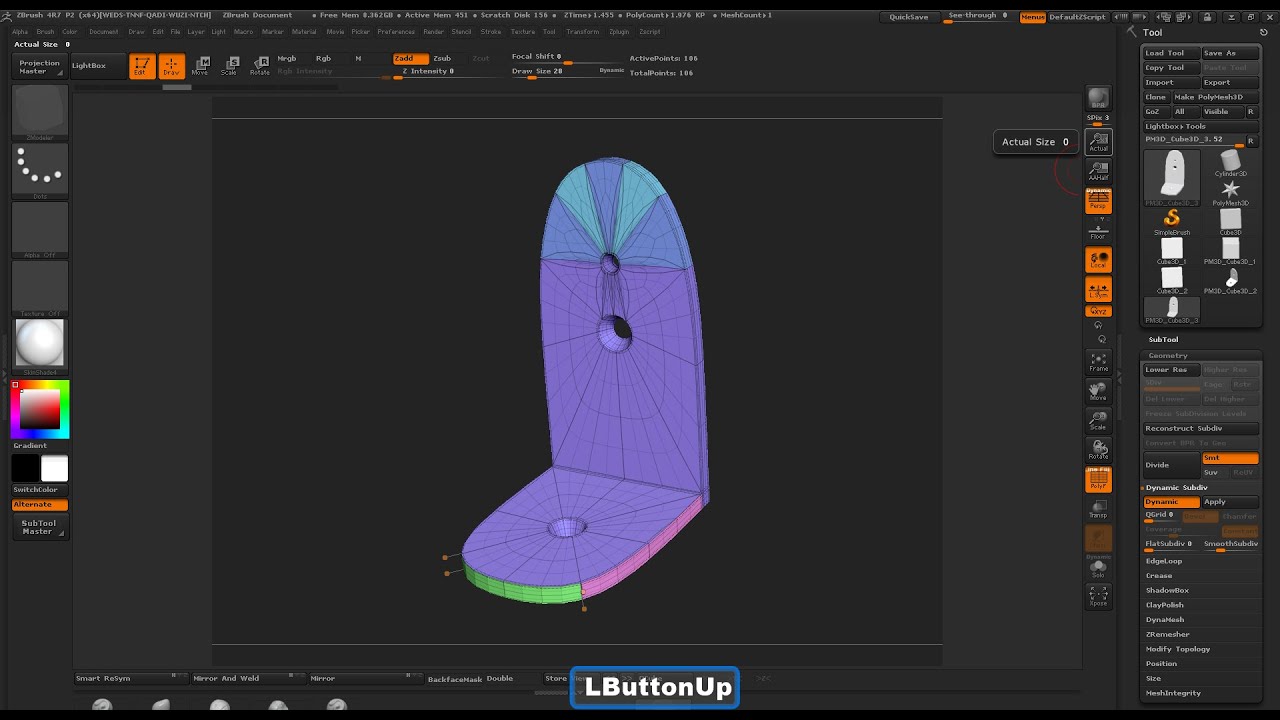
Task: Select the SimpleBrush tool thumbnail
Action: click(x=1171, y=222)
